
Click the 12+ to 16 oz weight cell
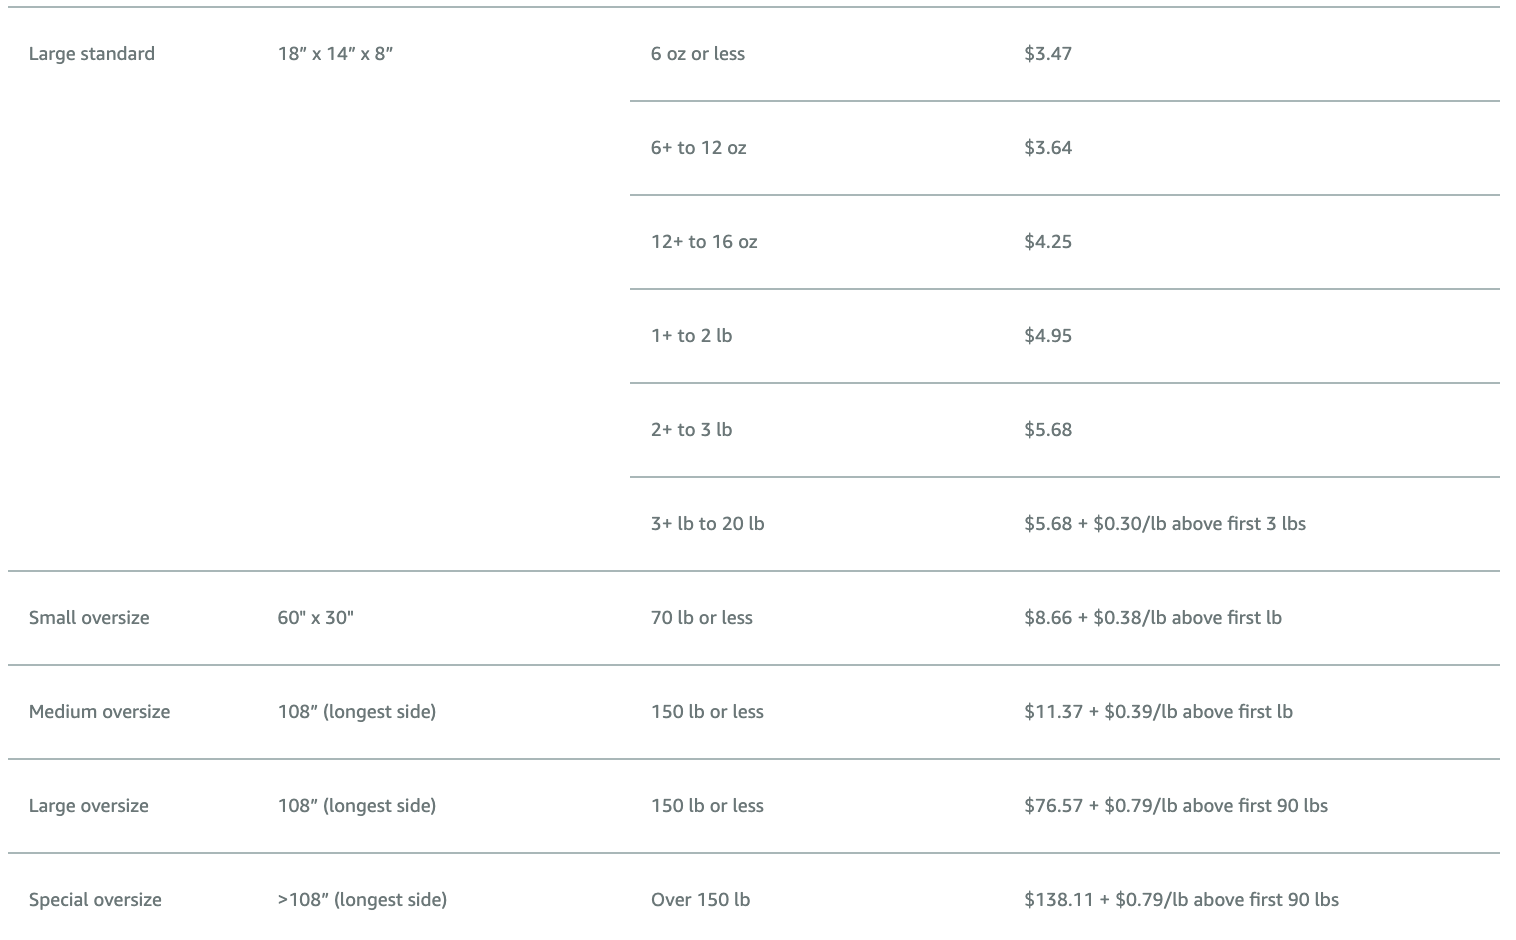(x=704, y=242)
